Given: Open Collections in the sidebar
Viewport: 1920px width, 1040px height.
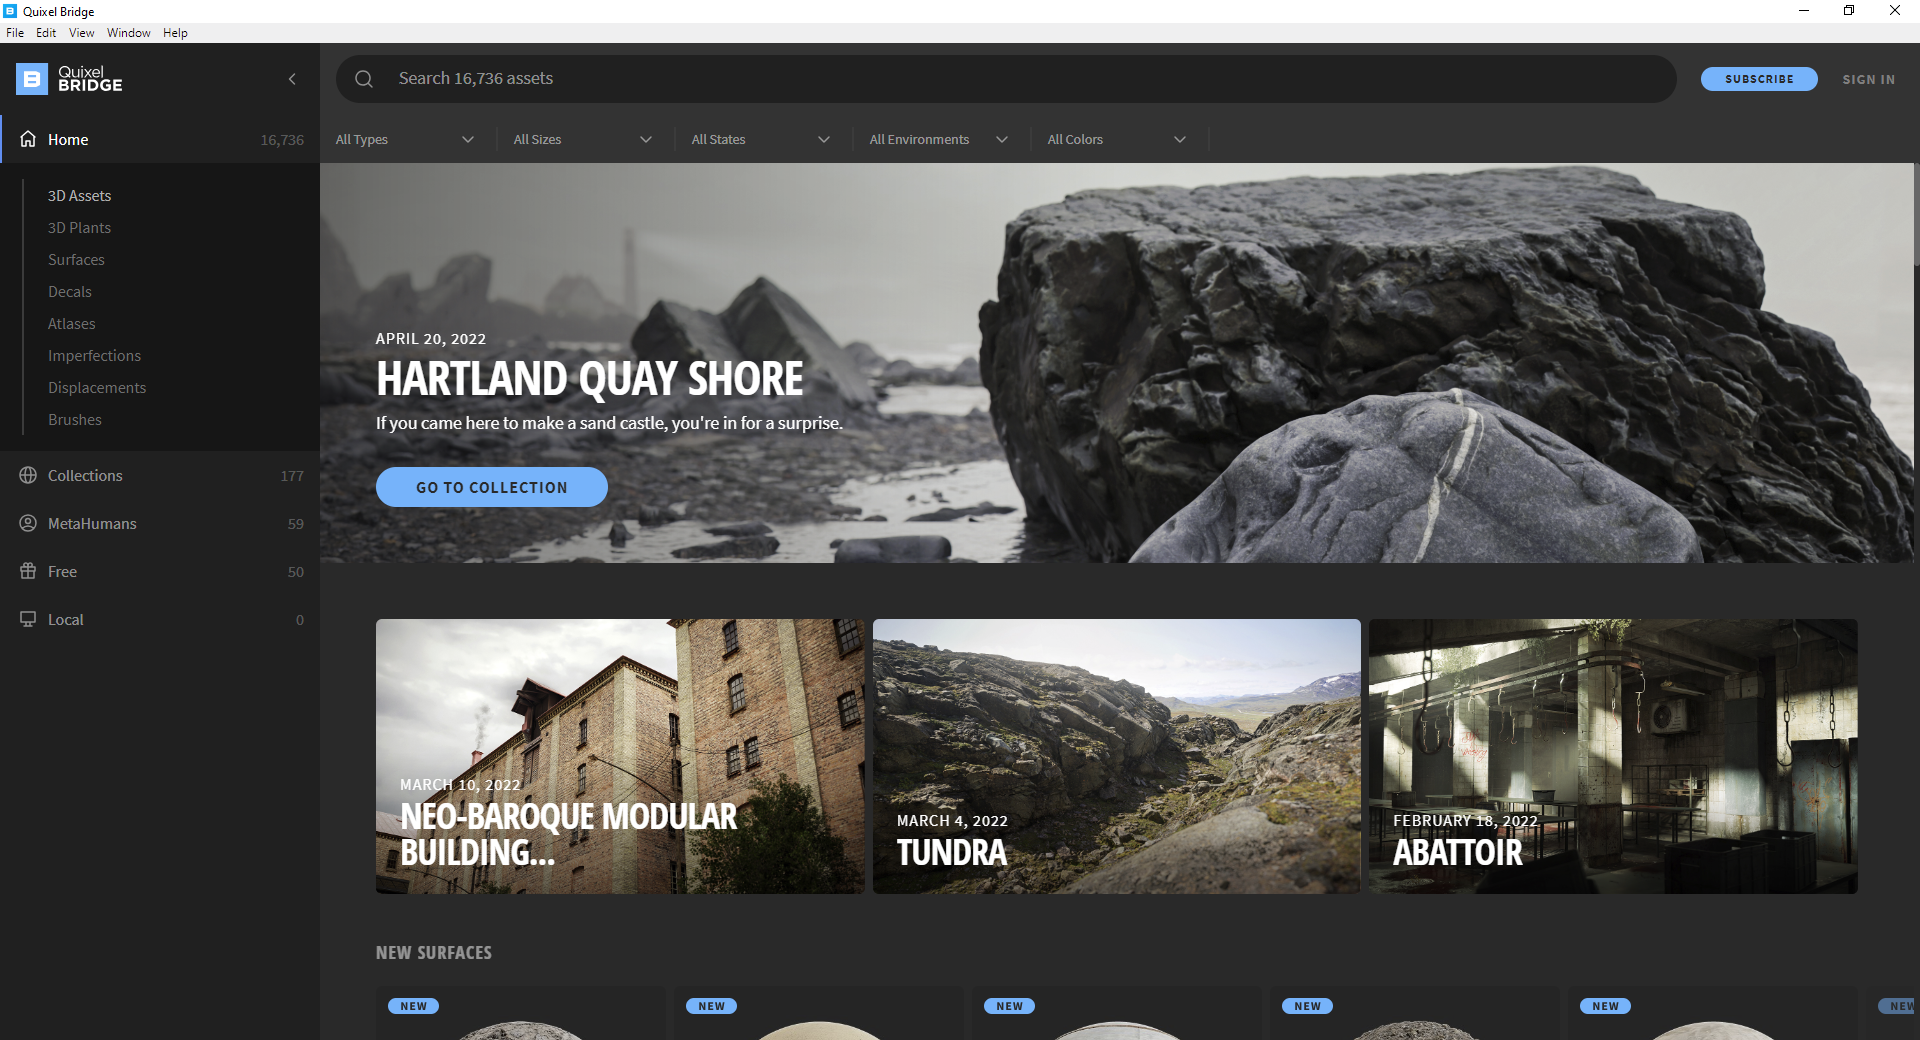Looking at the screenshot, I should [160, 475].
